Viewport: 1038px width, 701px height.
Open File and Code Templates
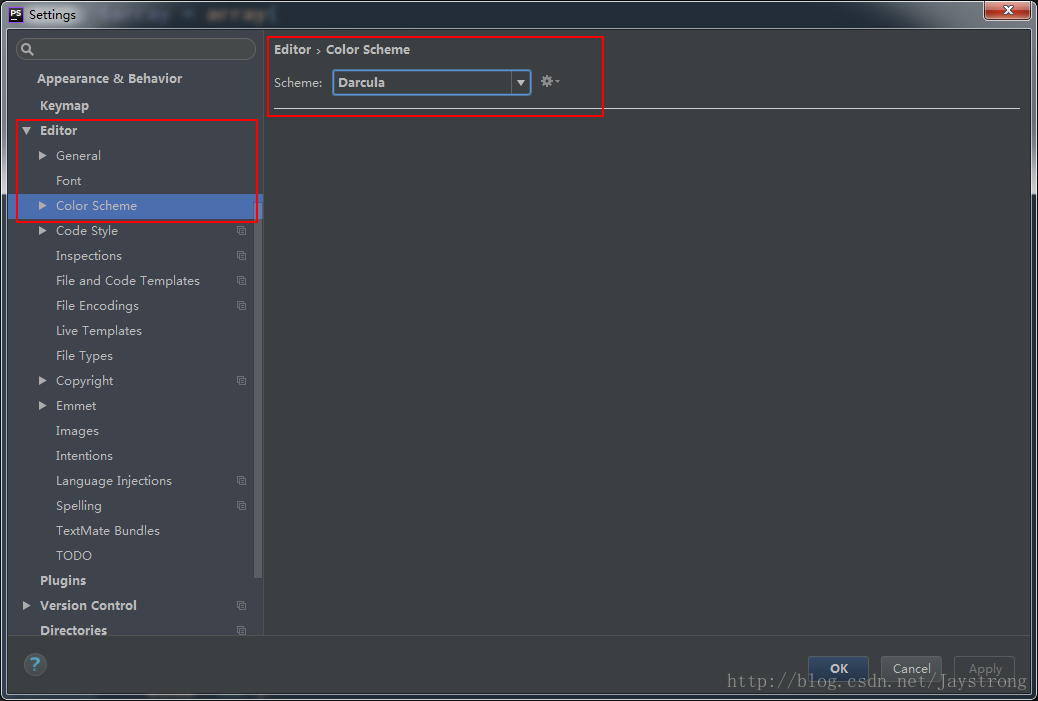point(128,281)
